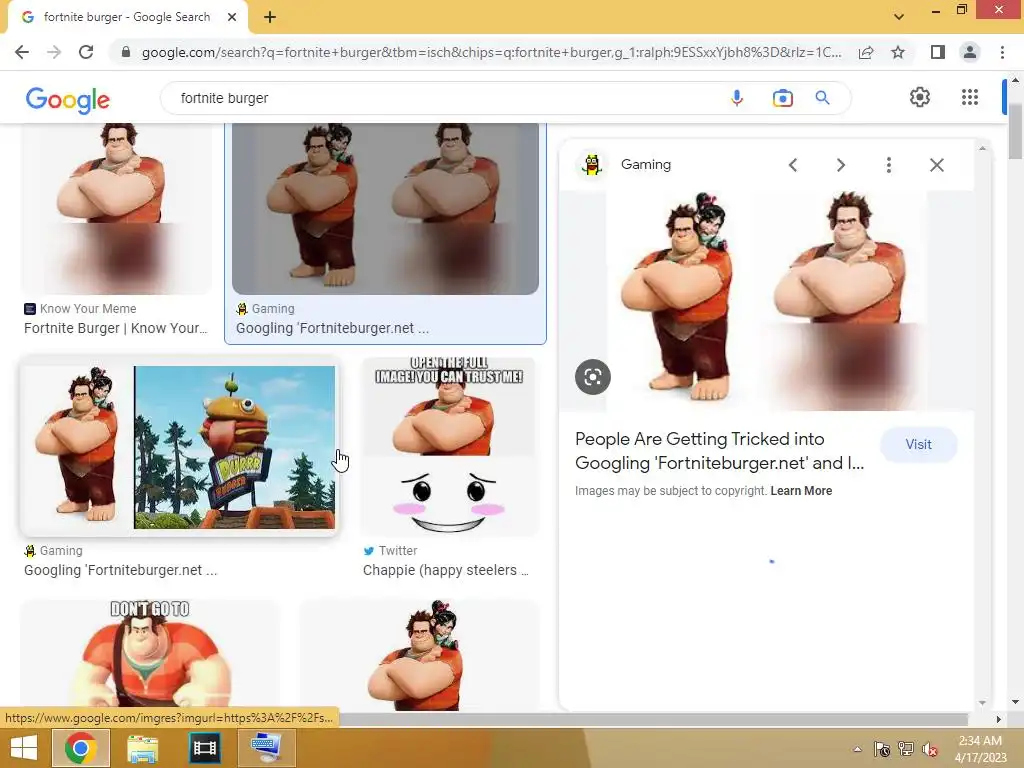Image resolution: width=1024 pixels, height=768 pixels.
Task: Open the Windows Start menu
Action: pos(24,748)
